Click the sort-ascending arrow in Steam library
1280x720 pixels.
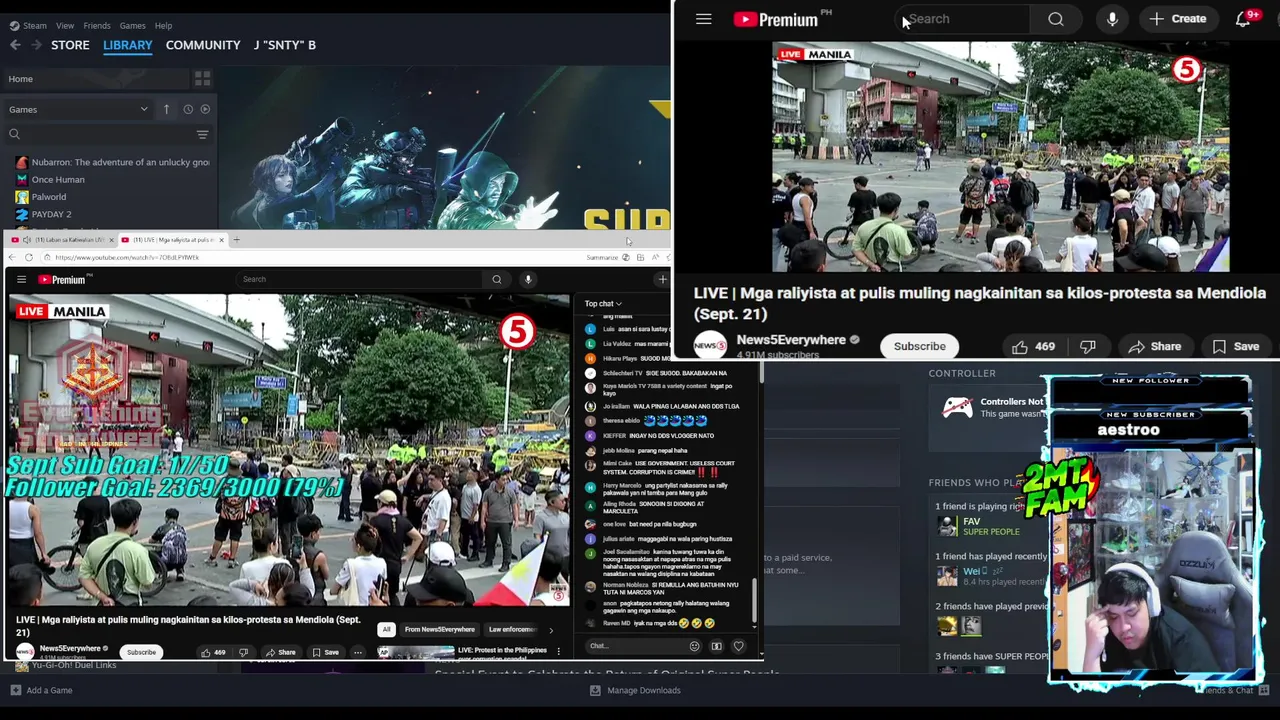[x=166, y=109]
